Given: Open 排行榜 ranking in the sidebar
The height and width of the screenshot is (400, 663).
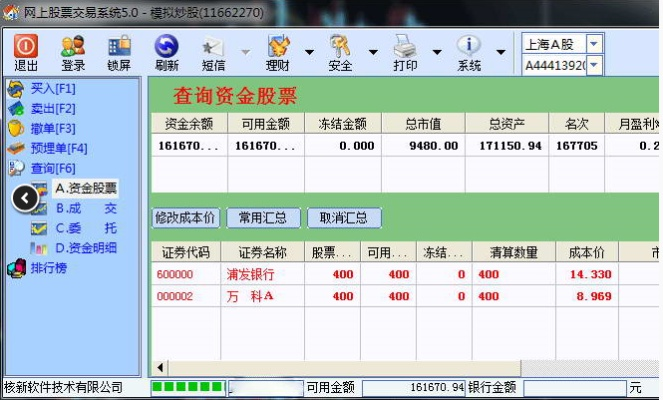Looking at the screenshot, I should click(x=49, y=268).
